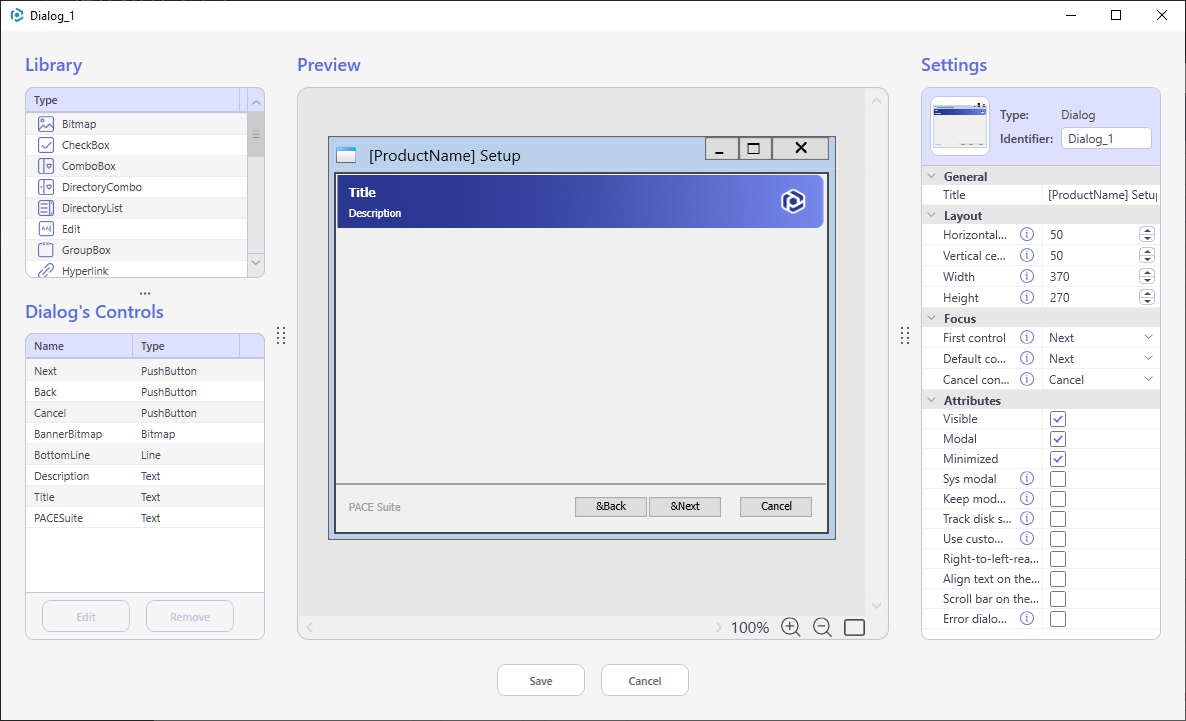Screen dimensions: 1186x721
Task: Select the GroupBox icon in Library
Action: tap(46, 250)
